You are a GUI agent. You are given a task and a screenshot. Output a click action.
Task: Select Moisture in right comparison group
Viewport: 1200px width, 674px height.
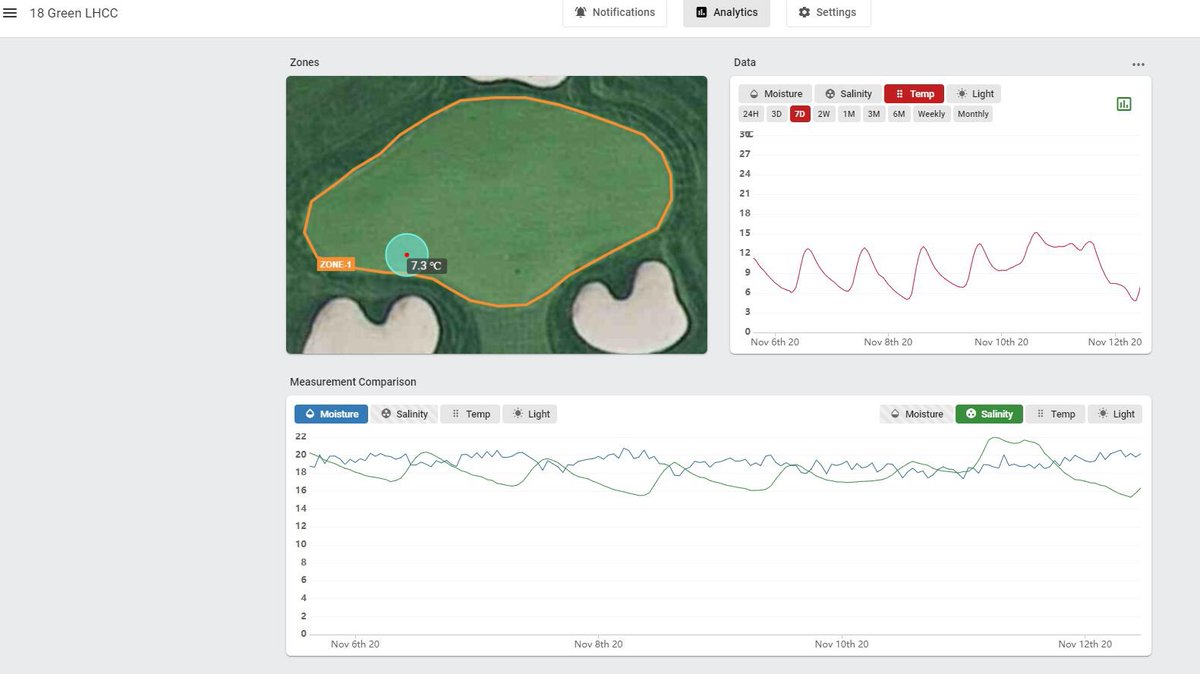(916, 414)
